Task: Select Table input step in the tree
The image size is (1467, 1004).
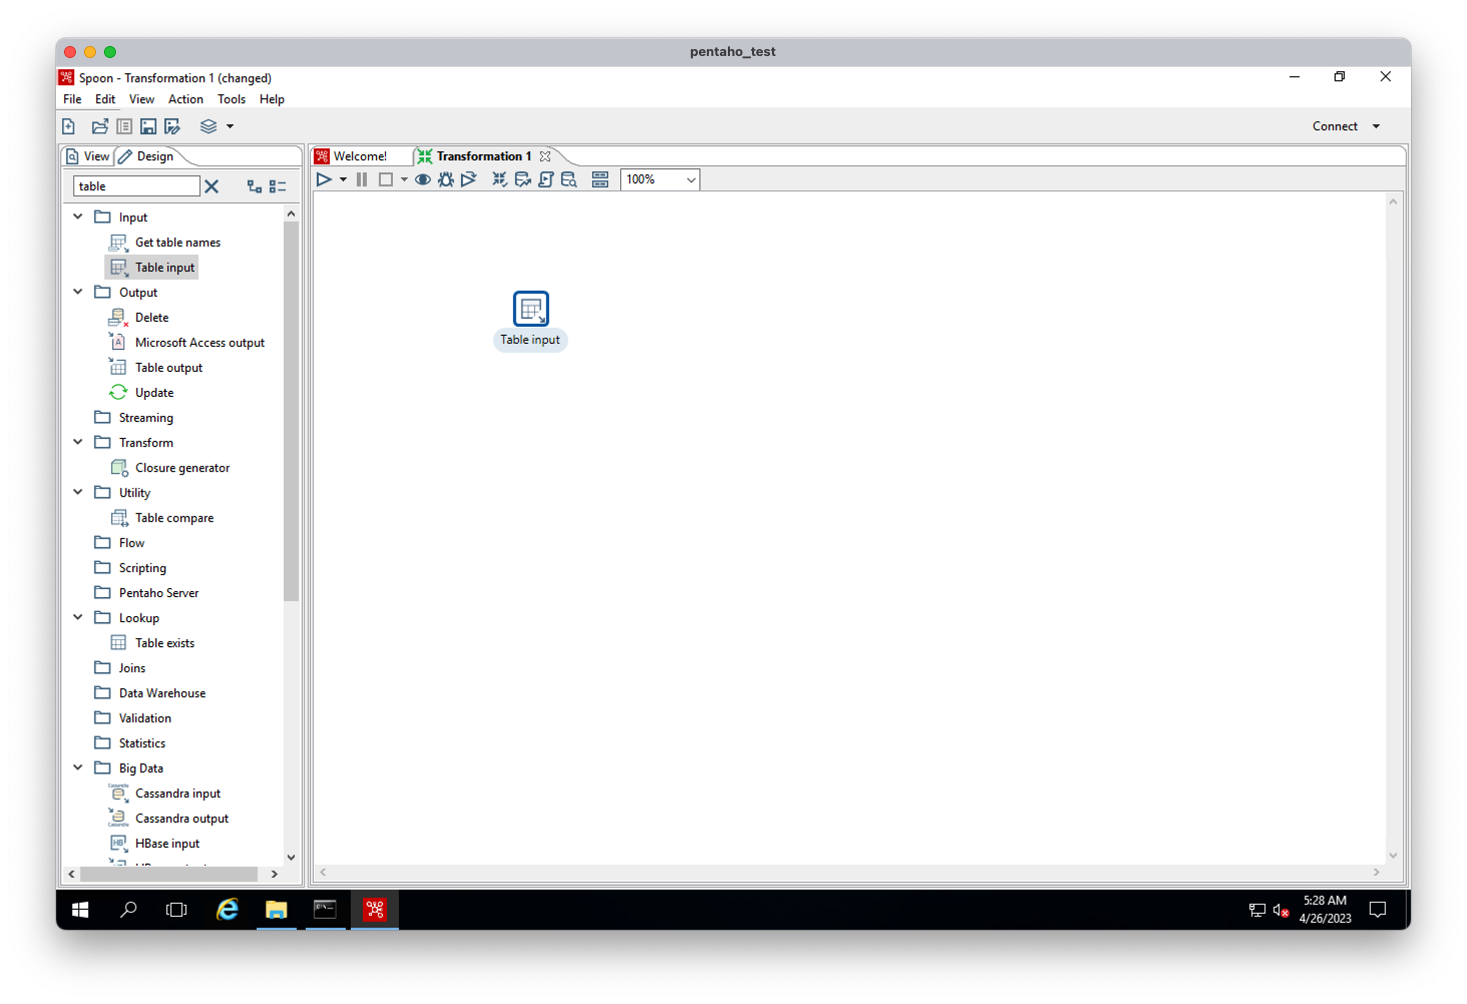Action: click(x=152, y=268)
